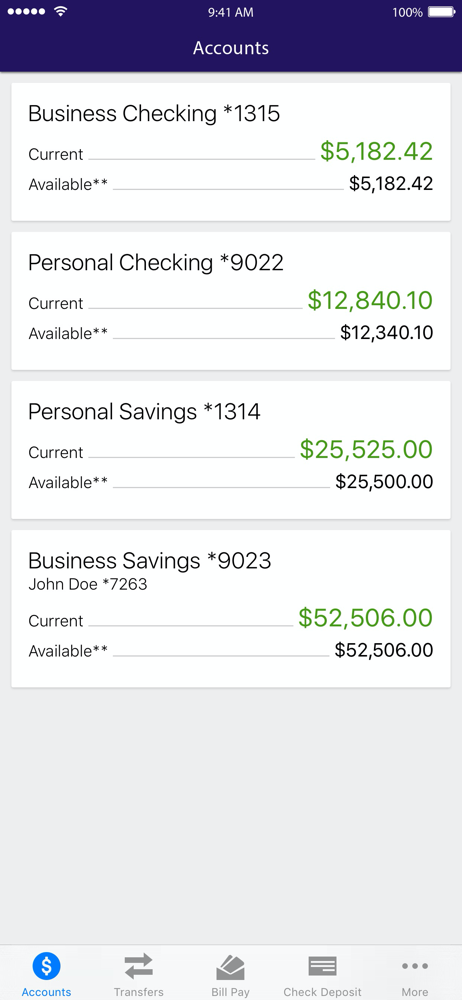Click the $12,840.10 current balance
This screenshot has width=462, height=1000.
370,300
